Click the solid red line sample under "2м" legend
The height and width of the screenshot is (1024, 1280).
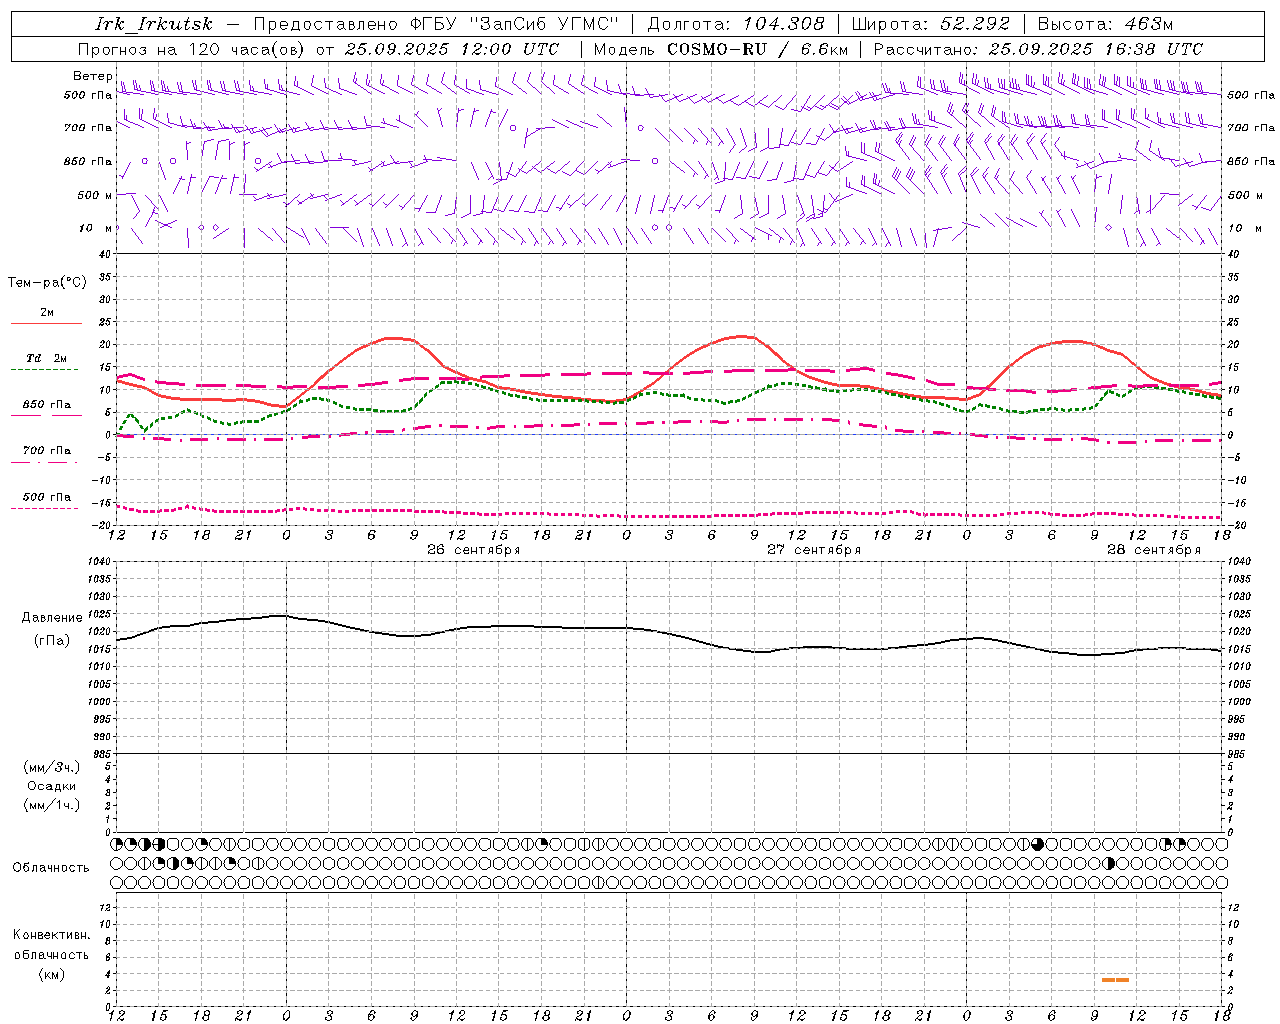46,323
